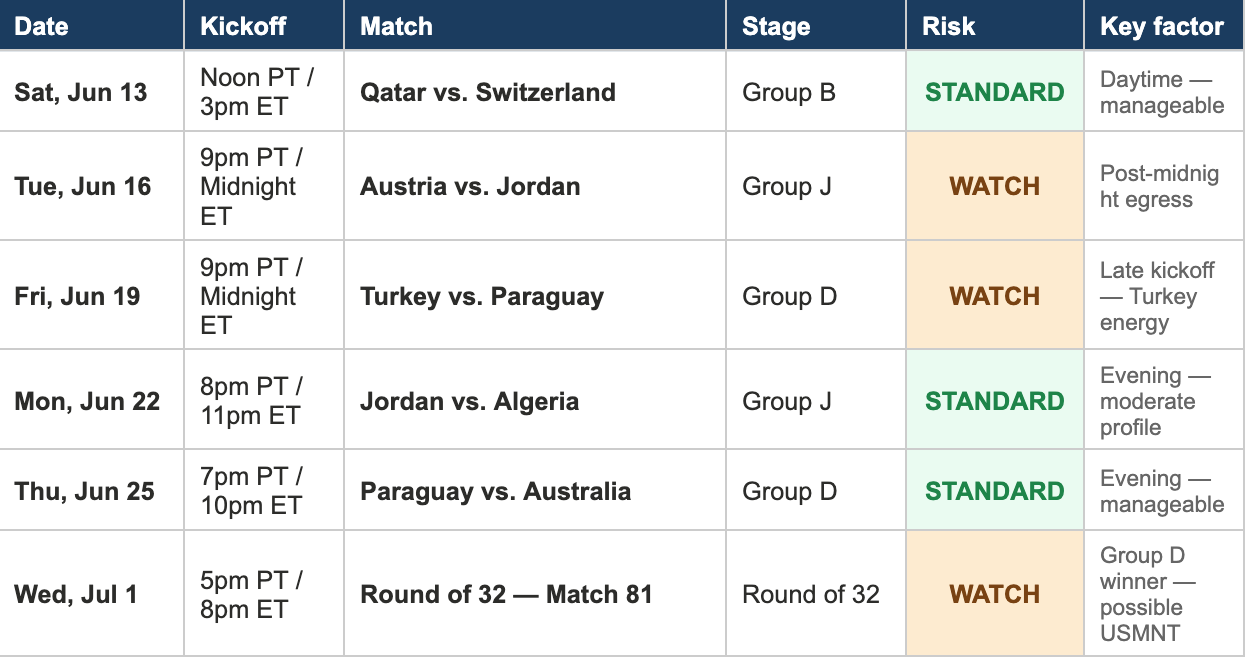1246x658 pixels.
Task: Click STANDARD risk badge for Jun 13
Action: (x=995, y=91)
